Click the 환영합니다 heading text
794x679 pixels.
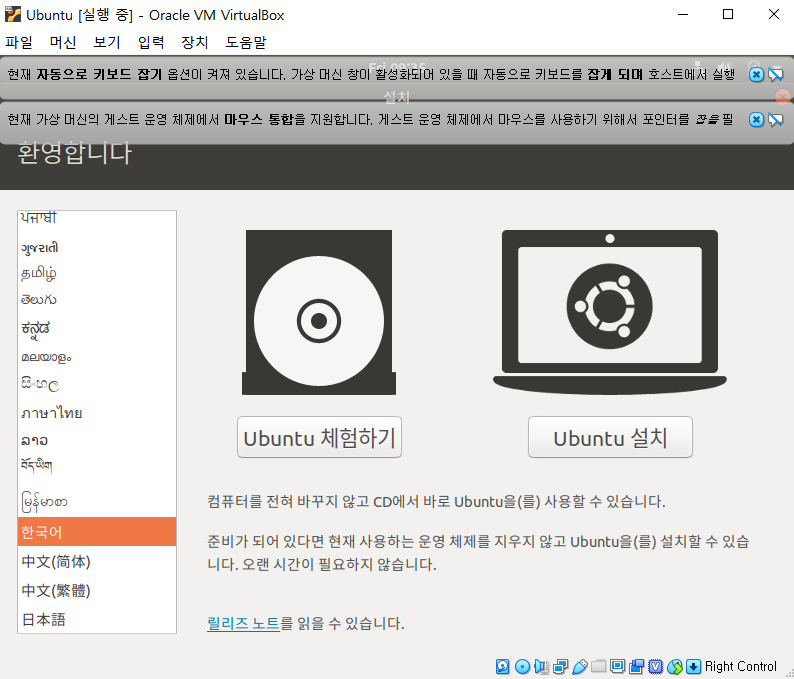[74, 152]
